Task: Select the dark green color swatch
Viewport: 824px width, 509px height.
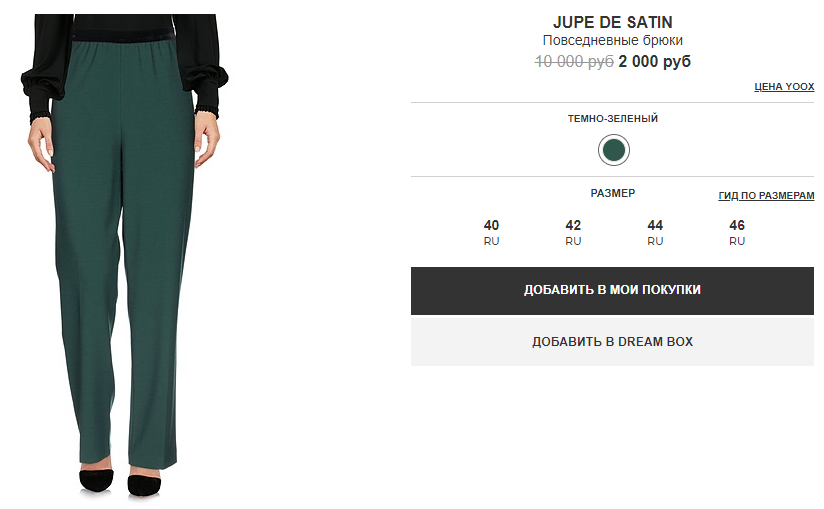Action: (x=613, y=150)
